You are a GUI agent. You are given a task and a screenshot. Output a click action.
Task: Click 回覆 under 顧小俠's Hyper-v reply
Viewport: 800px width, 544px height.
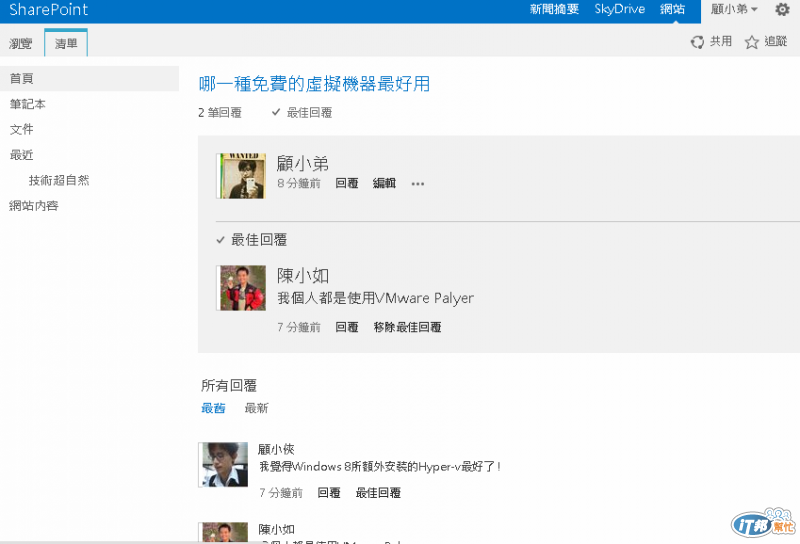[x=329, y=492]
